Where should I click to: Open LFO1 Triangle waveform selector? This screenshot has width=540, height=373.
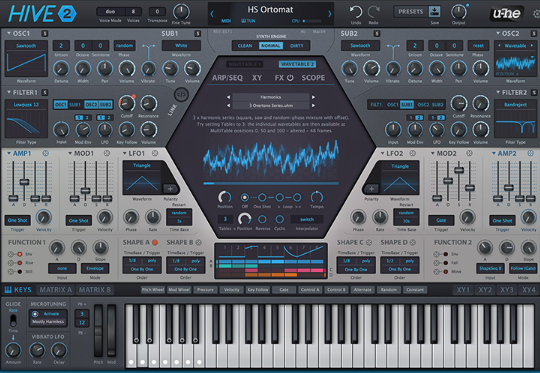(x=142, y=166)
